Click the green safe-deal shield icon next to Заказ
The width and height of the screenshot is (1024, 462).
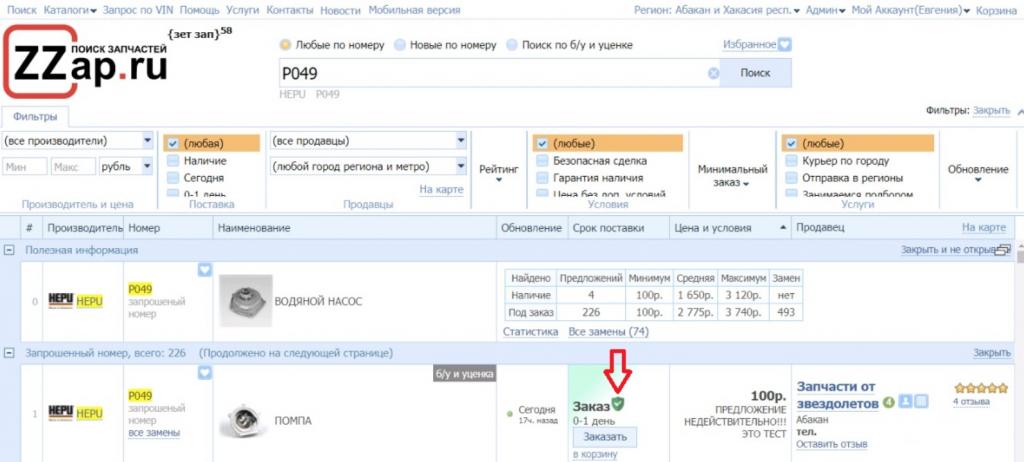tap(618, 404)
